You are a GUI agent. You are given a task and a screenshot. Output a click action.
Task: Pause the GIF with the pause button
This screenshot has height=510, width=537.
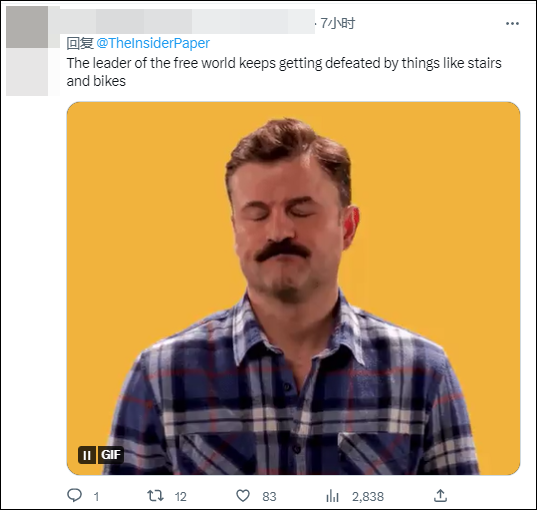[x=87, y=455]
